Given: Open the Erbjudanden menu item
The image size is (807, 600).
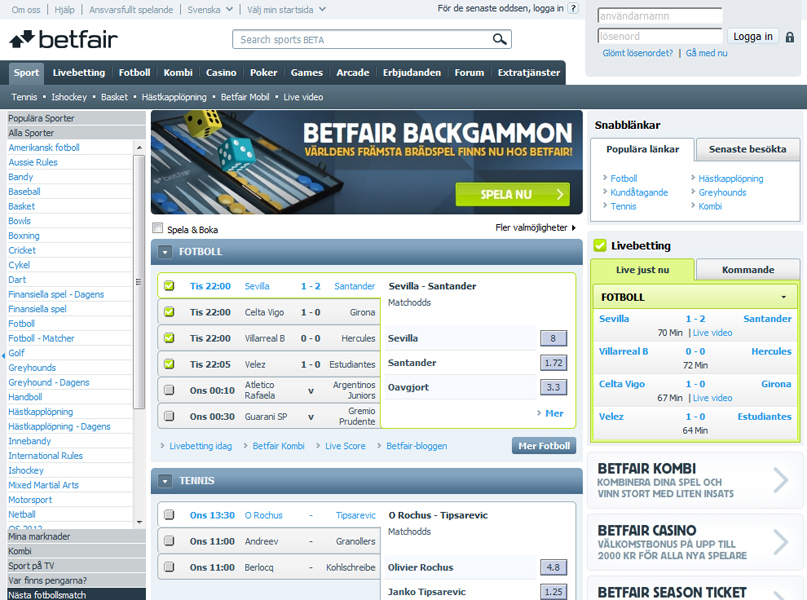Looking at the screenshot, I should (412, 73).
